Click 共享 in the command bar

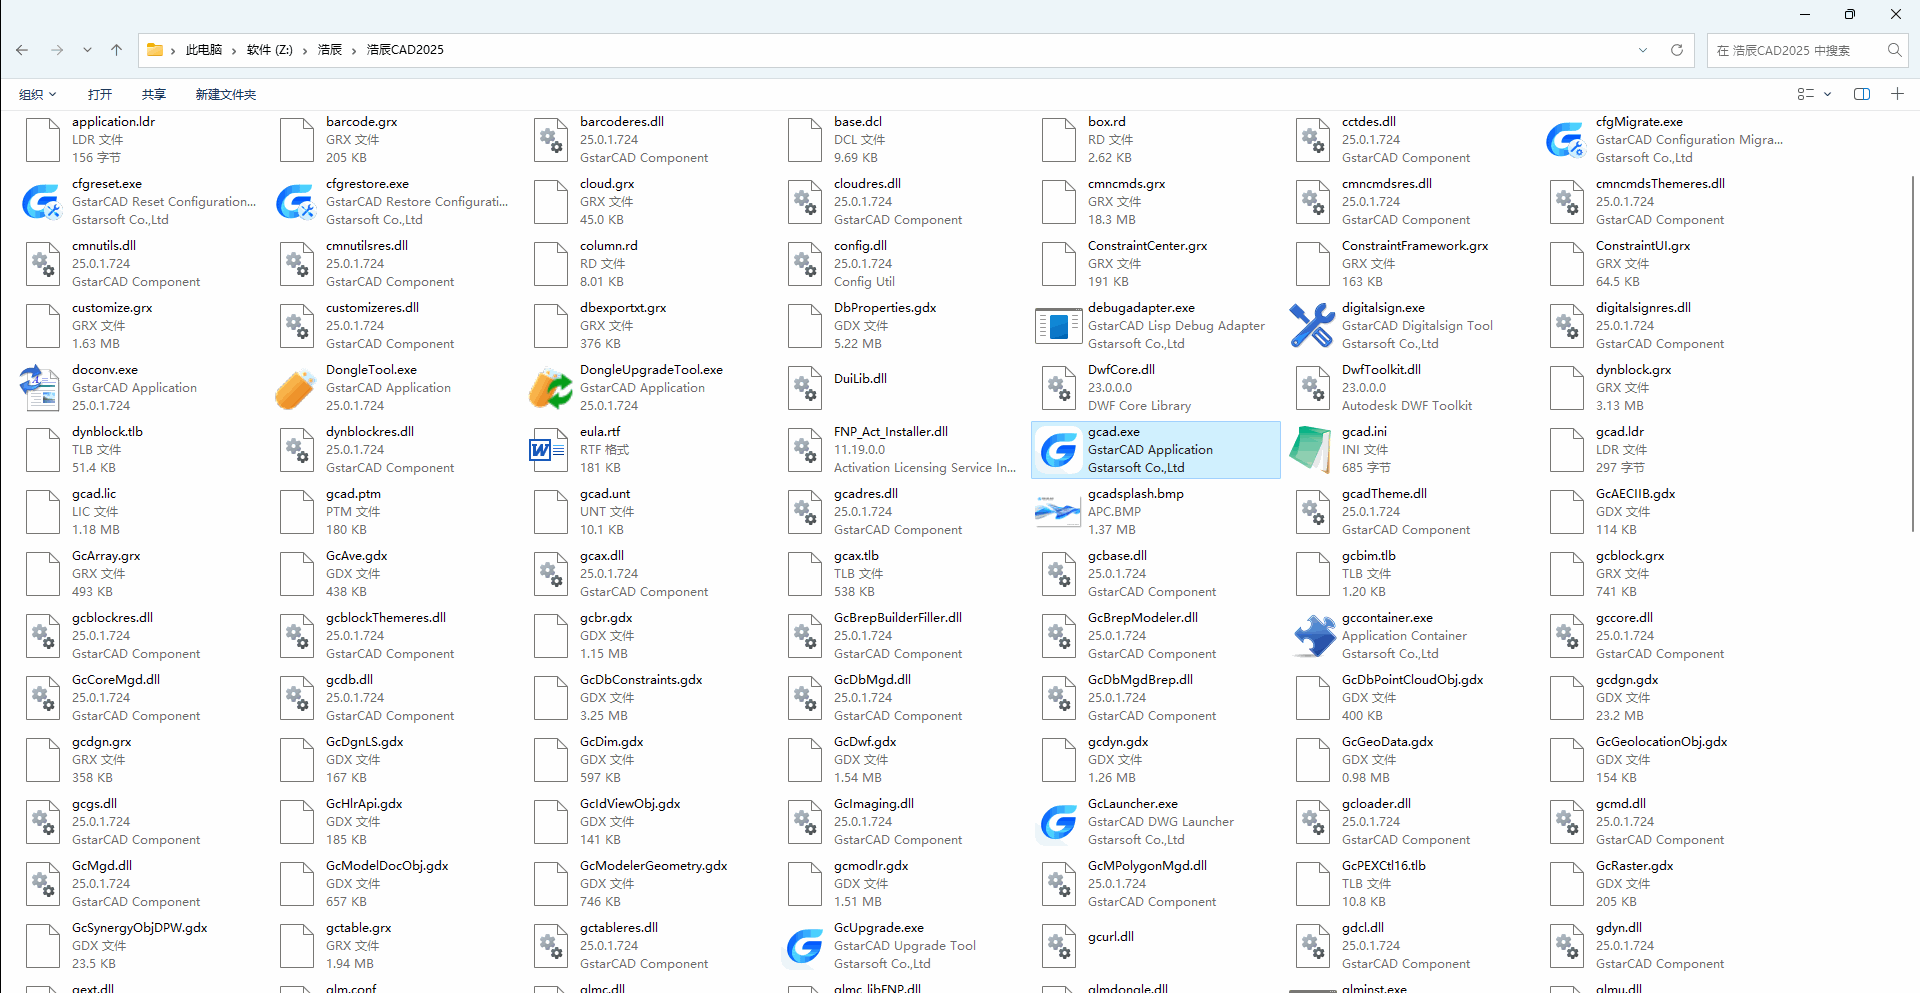point(154,94)
